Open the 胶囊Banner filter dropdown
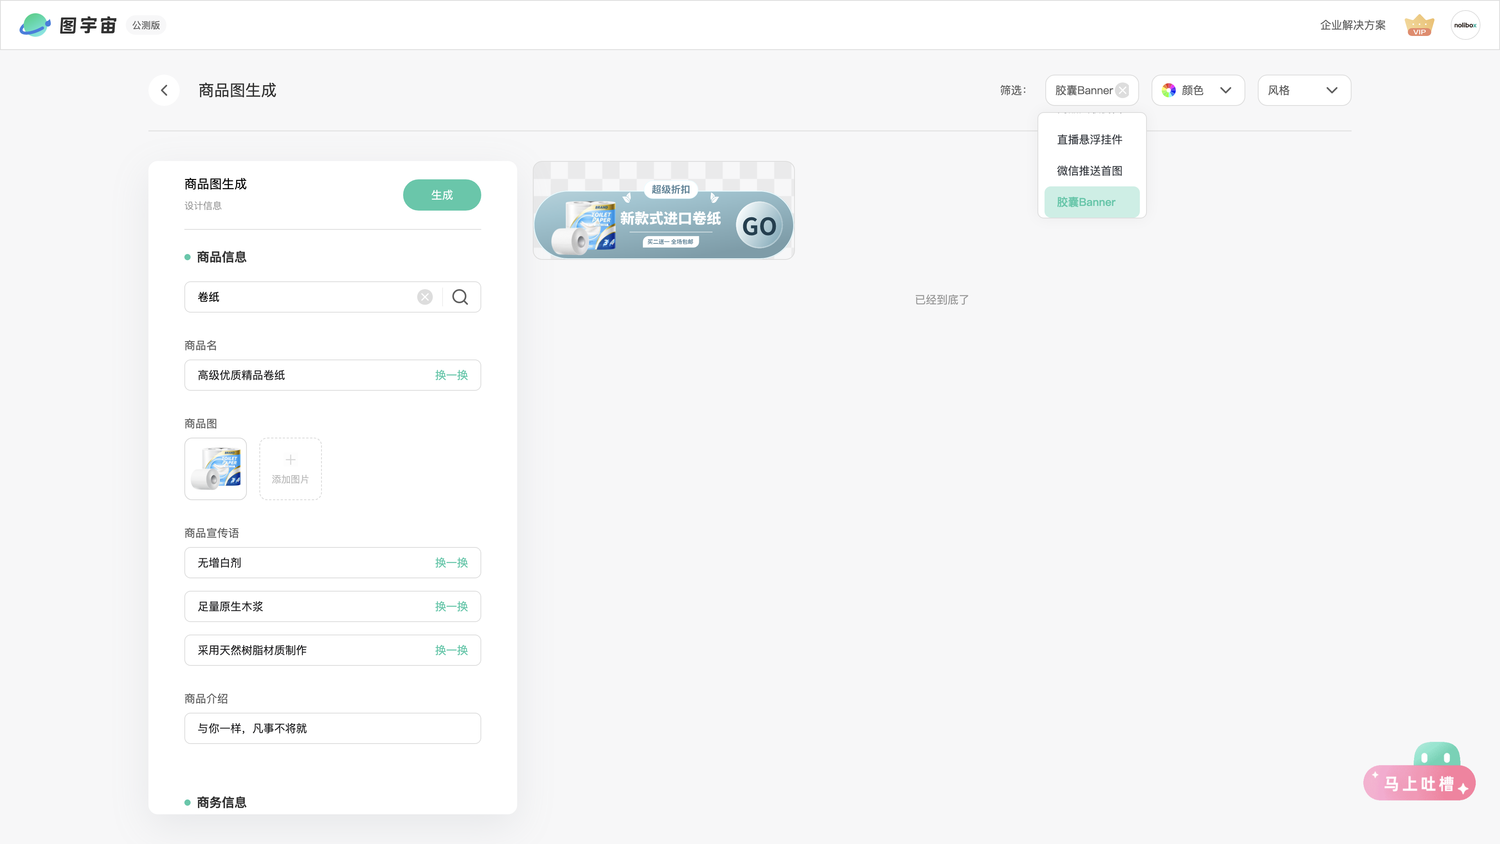The image size is (1500, 844). (x=1091, y=90)
